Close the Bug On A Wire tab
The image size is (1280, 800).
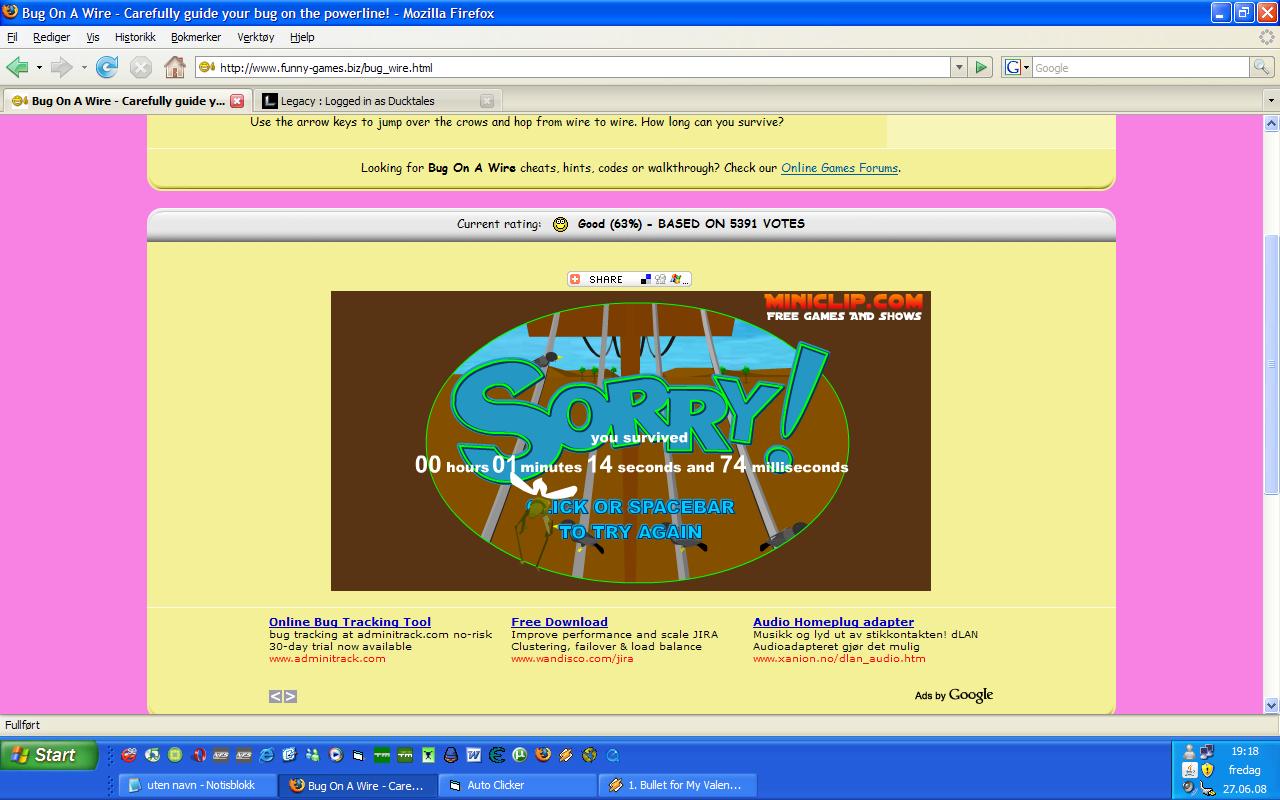click(x=237, y=101)
